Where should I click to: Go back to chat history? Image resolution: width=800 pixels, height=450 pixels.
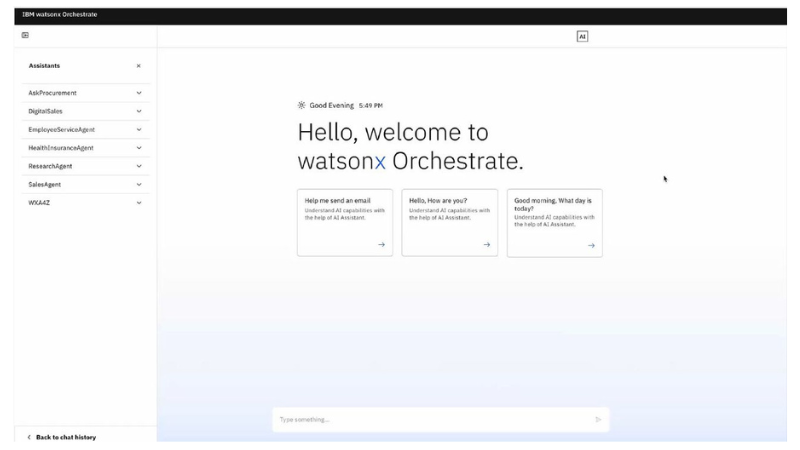(66, 437)
